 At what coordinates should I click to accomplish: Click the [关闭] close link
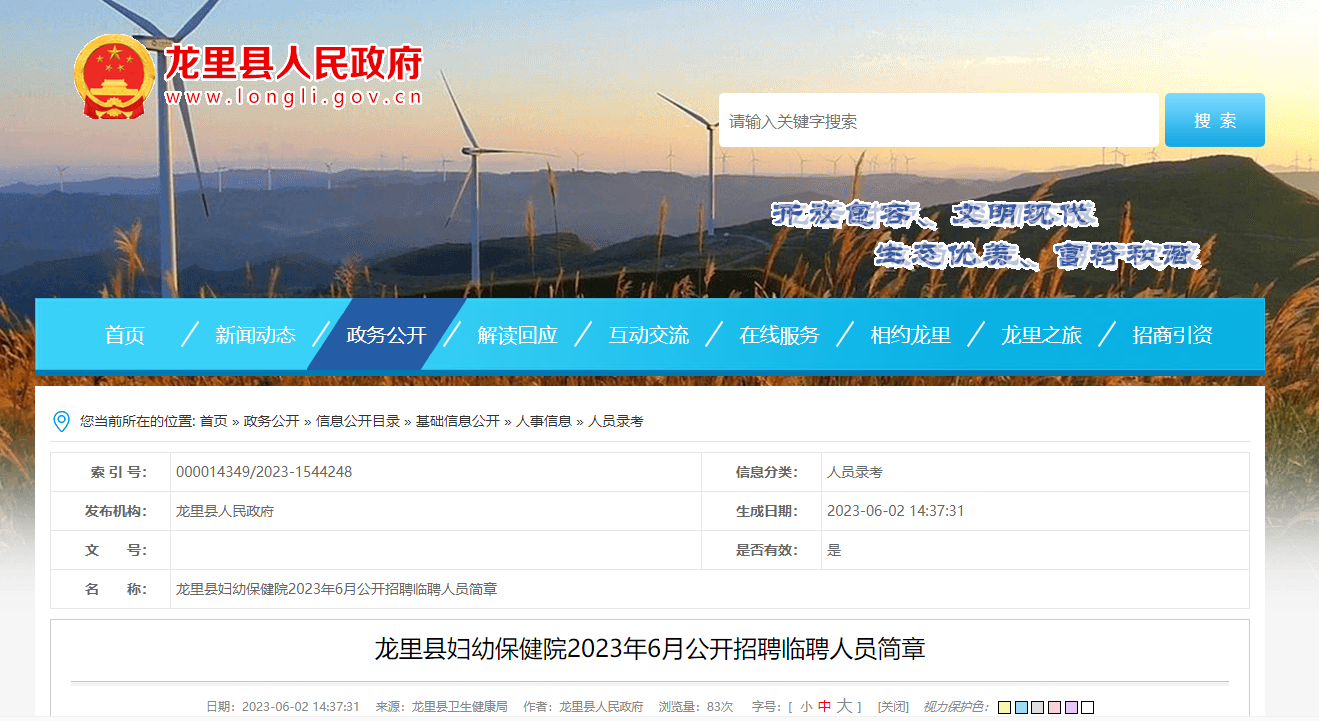pyautogui.click(x=893, y=707)
